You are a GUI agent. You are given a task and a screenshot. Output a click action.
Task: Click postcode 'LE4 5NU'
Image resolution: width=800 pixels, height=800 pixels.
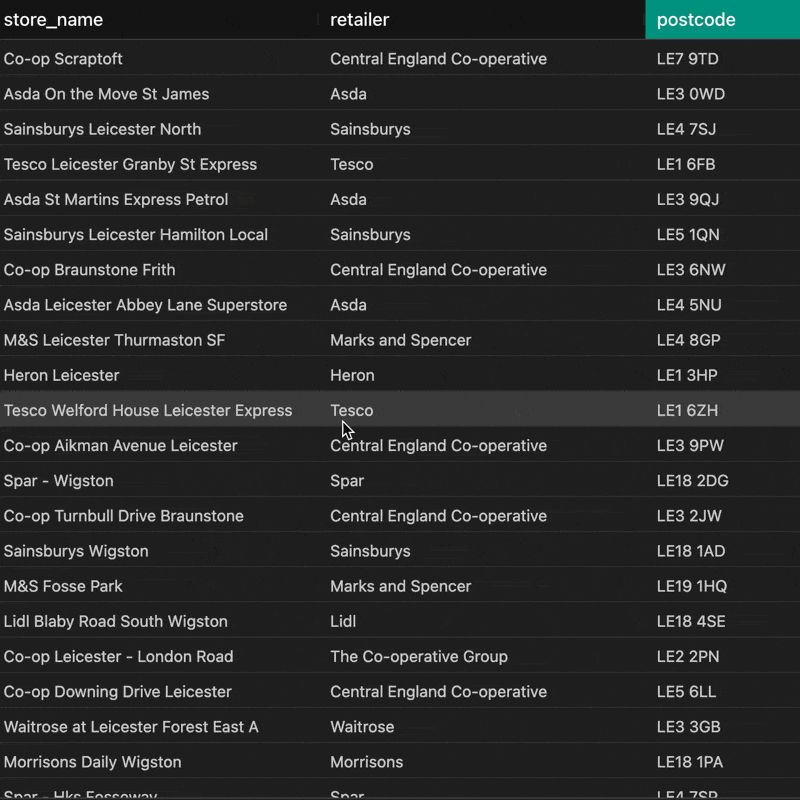[x=689, y=305]
